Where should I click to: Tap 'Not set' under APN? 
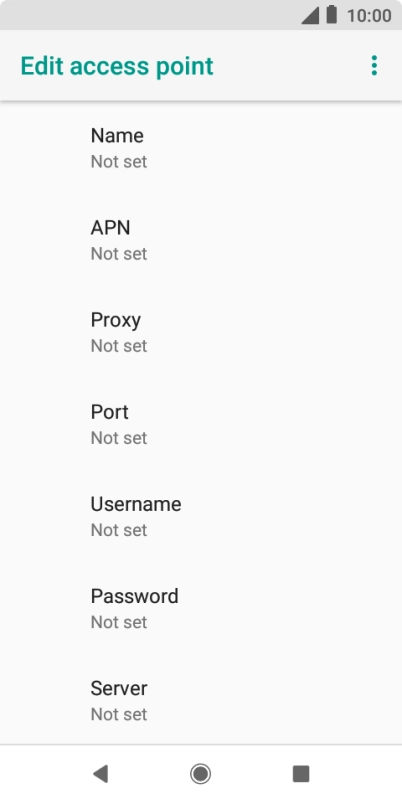click(x=119, y=254)
